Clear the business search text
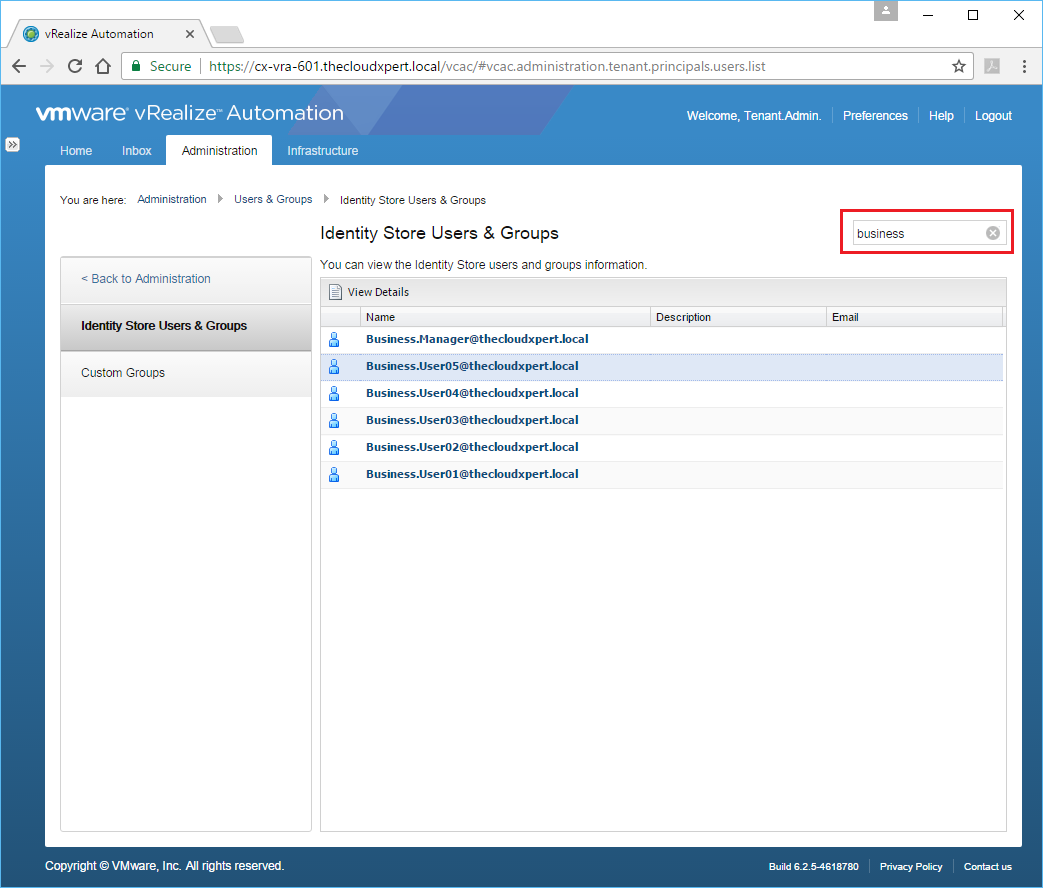The width and height of the screenshot is (1043, 888). (x=992, y=233)
